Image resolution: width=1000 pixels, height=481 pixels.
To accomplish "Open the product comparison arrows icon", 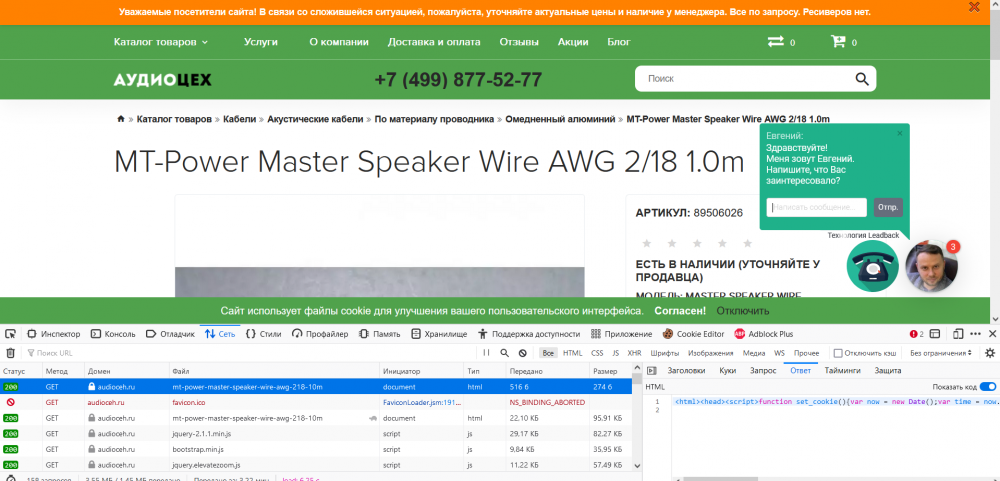I will pyautogui.click(x=776, y=41).
